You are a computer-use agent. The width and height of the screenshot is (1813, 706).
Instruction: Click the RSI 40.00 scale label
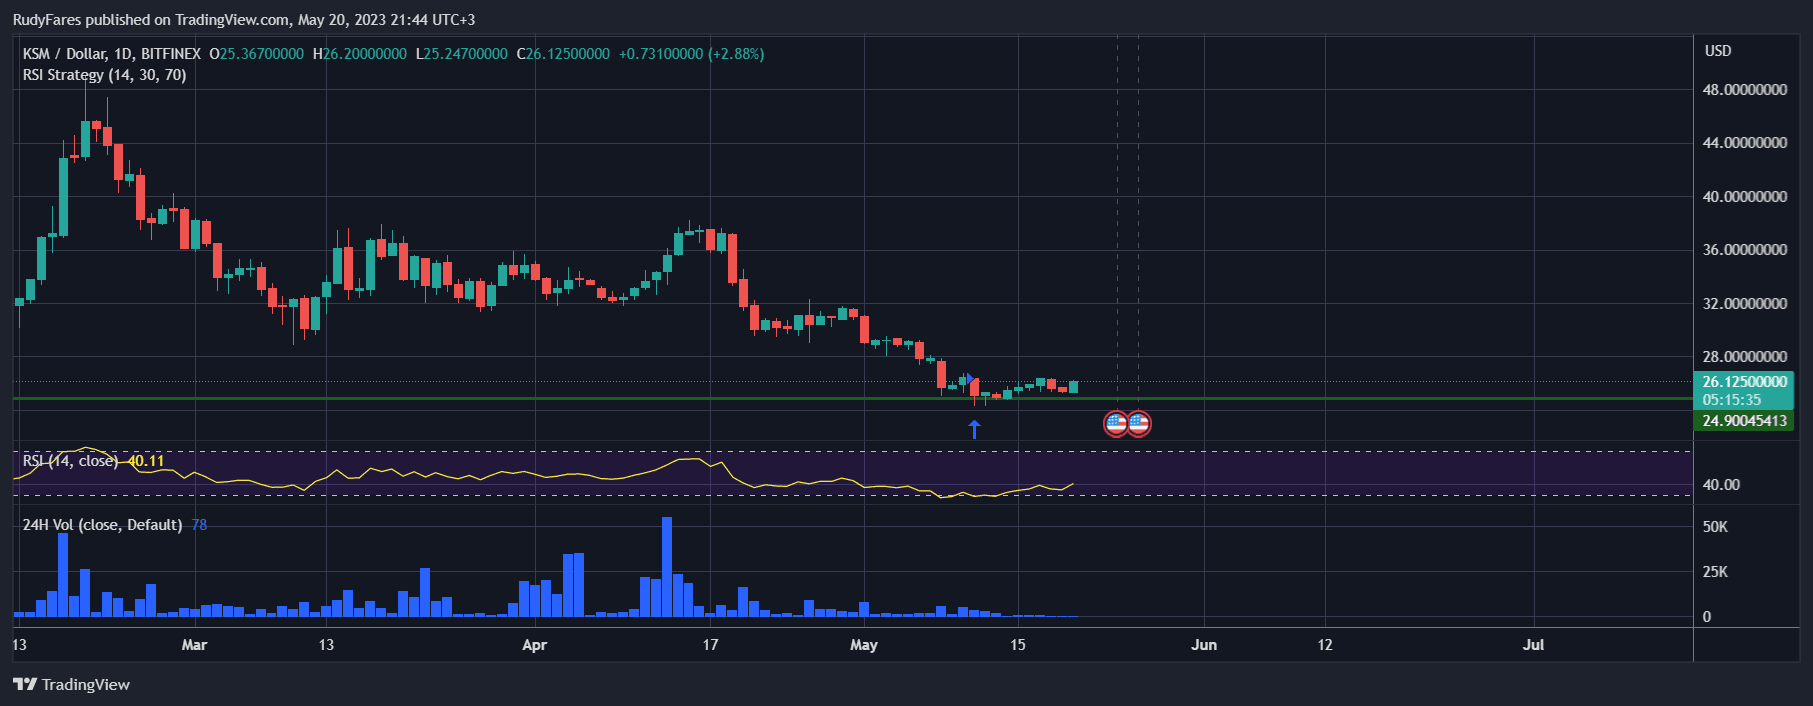tap(1721, 485)
